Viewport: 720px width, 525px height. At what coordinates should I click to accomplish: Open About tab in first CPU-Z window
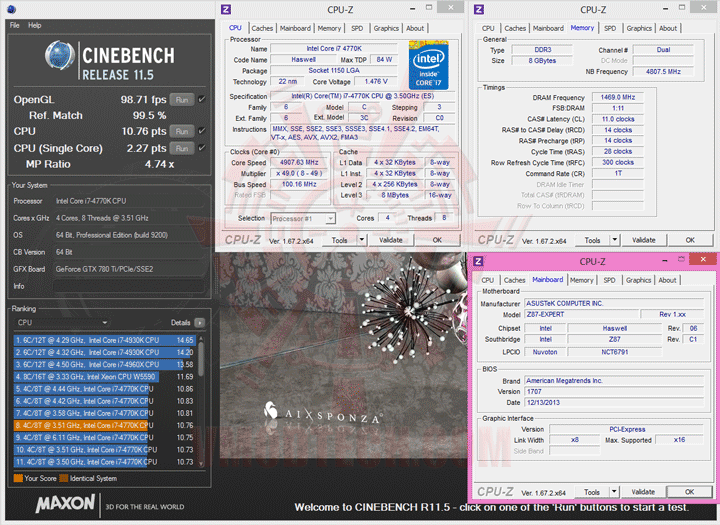[x=415, y=28]
